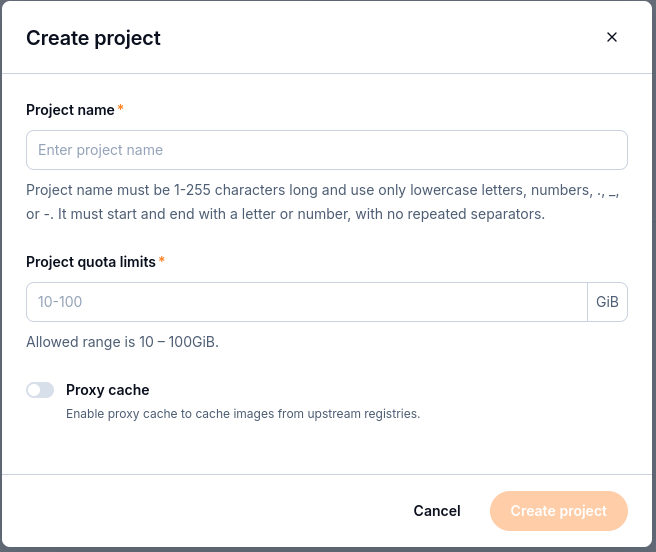Image resolution: width=656 pixels, height=552 pixels.
Task: Click 'Allowed range is 10 – 100GiB.' hint
Action: coord(123,342)
